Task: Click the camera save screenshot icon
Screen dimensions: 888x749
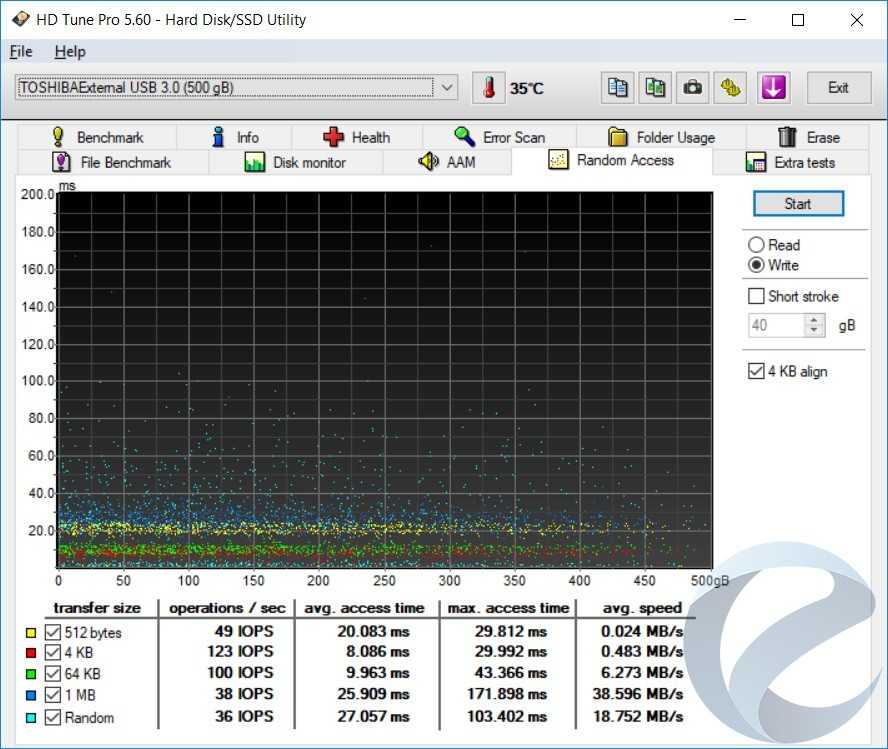Action: [692, 88]
